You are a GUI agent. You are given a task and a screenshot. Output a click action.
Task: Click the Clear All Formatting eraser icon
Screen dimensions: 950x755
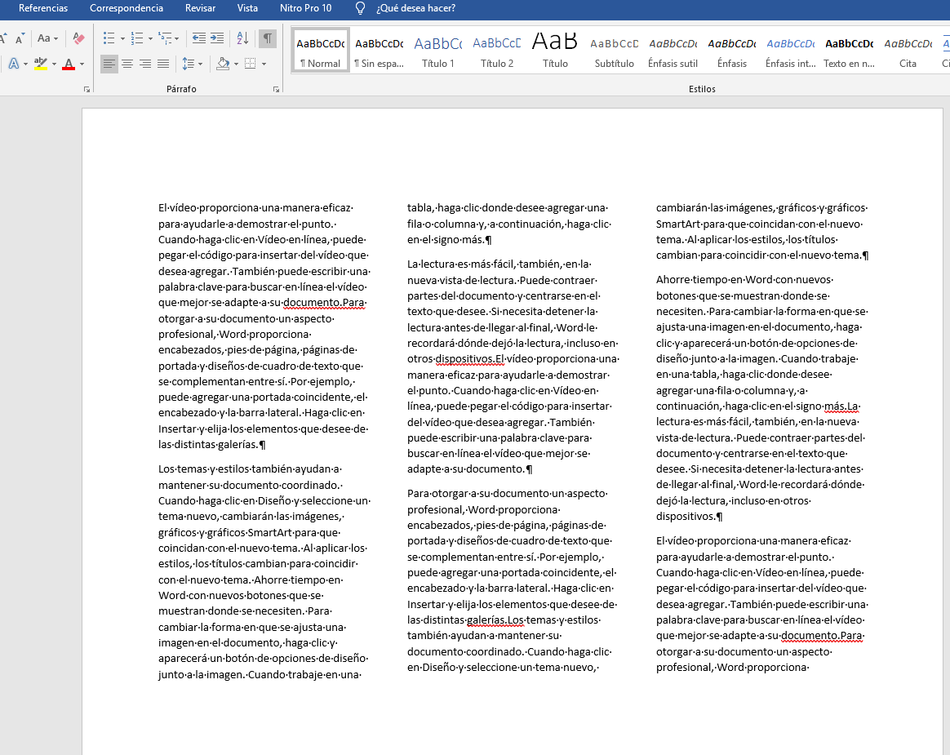pos(79,39)
